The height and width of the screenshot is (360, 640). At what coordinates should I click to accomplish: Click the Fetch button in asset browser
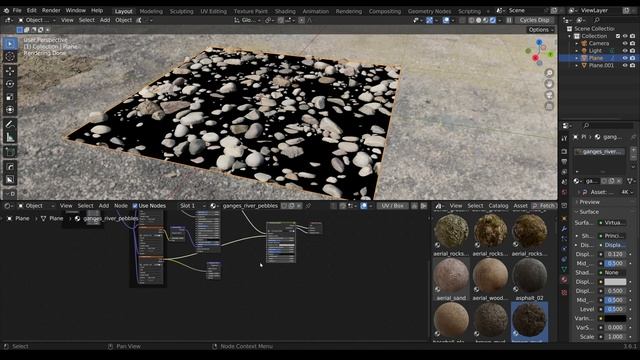point(544,206)
